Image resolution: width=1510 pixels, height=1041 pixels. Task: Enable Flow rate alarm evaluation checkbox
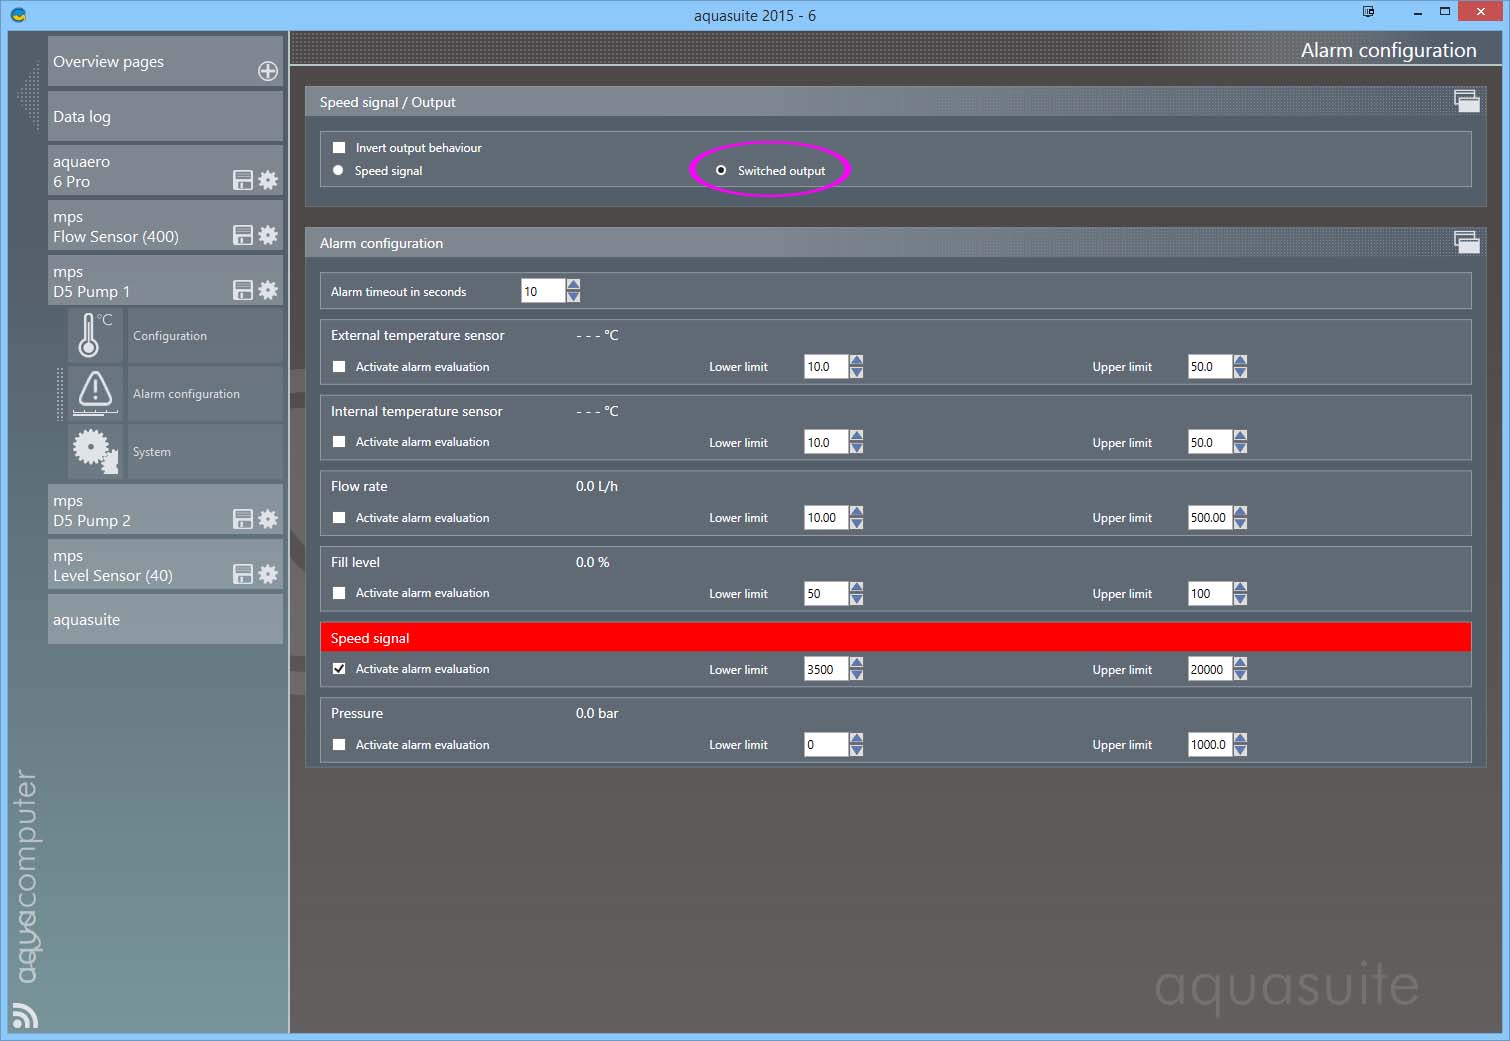(x=339, y=518)
